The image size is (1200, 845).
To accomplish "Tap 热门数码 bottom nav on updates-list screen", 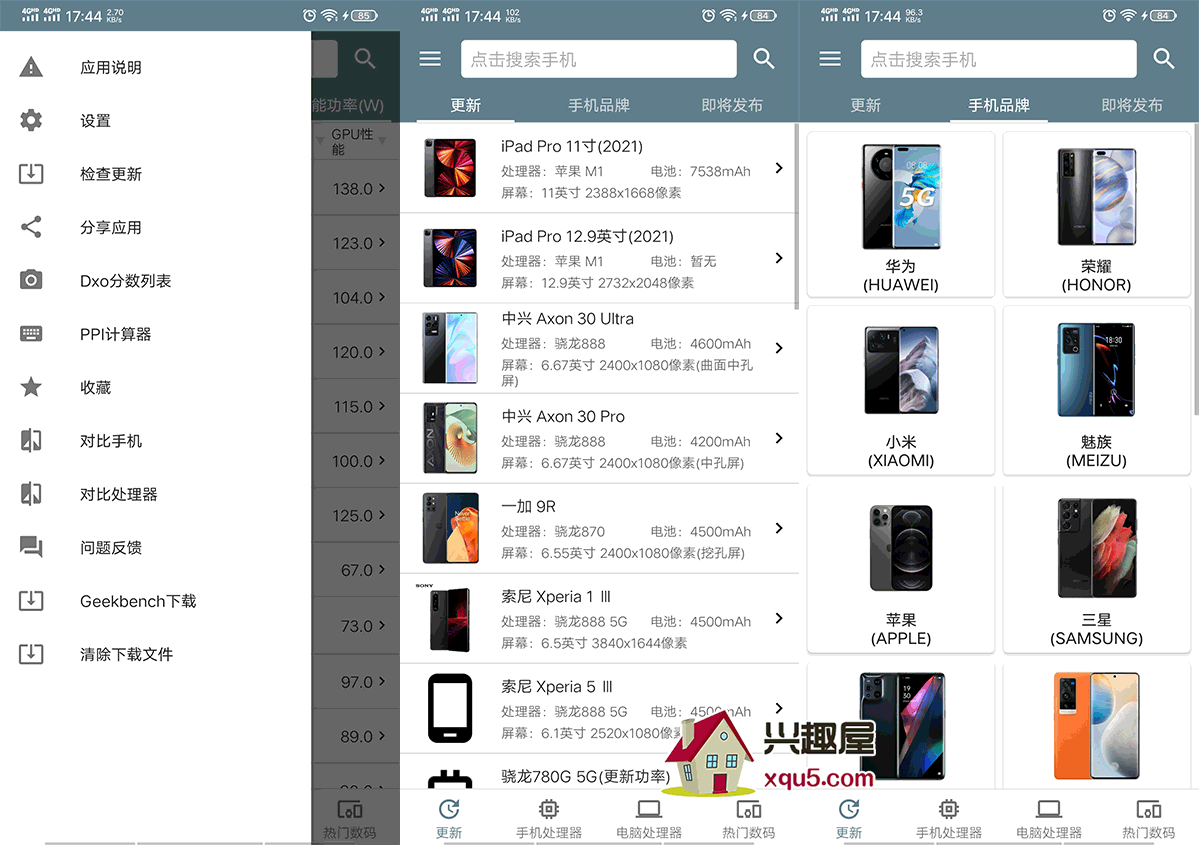I will pyautogui.click(x=749, y=818).
